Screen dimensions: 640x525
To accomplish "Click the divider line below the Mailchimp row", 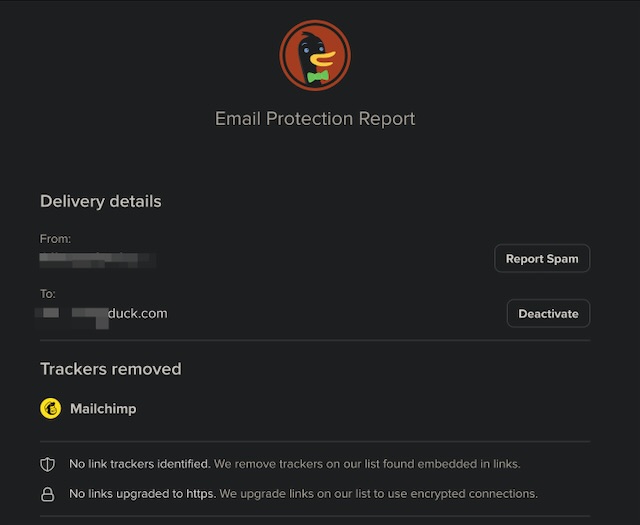I will pos(315,441).
